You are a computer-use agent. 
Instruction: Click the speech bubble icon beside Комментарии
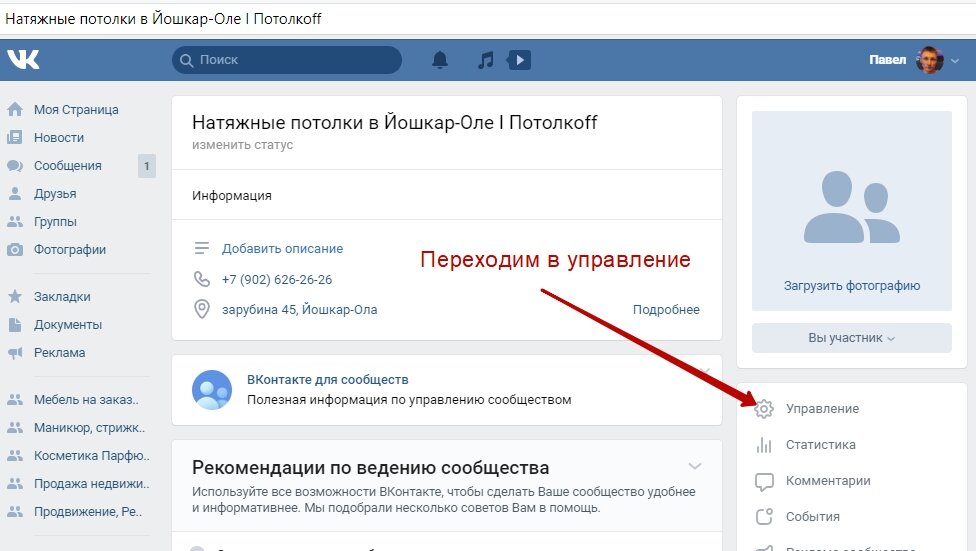coord(764,481)
